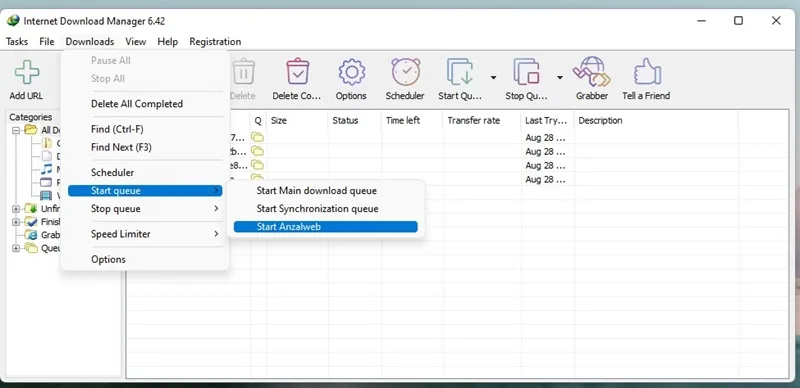Screen dimensions: 800x388
Task: Click the Finished checkmark folder icon
Action: tap(31, 222)
